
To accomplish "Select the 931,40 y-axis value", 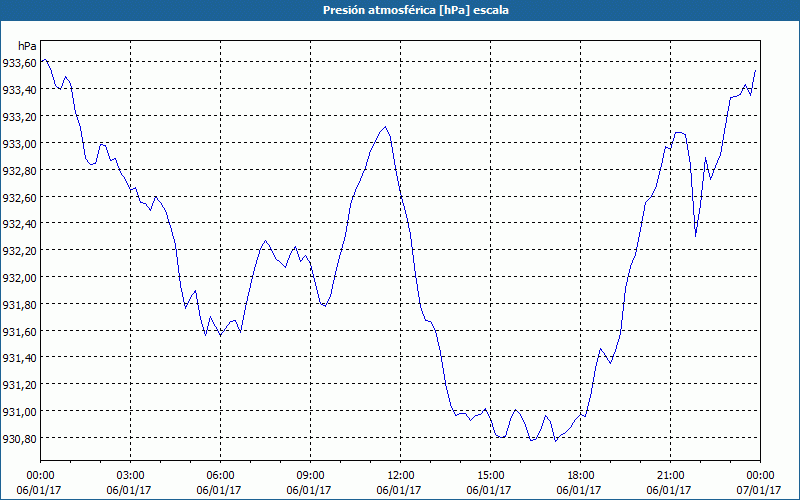I will pyautogui.click(x=19, y=358).
